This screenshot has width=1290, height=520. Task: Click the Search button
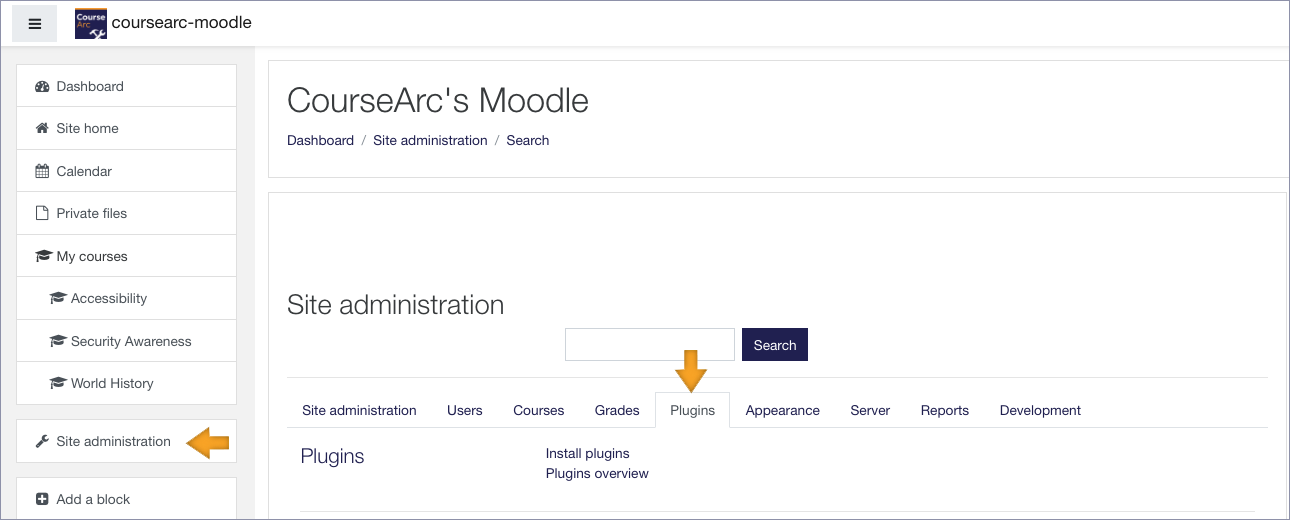[775, 344]
